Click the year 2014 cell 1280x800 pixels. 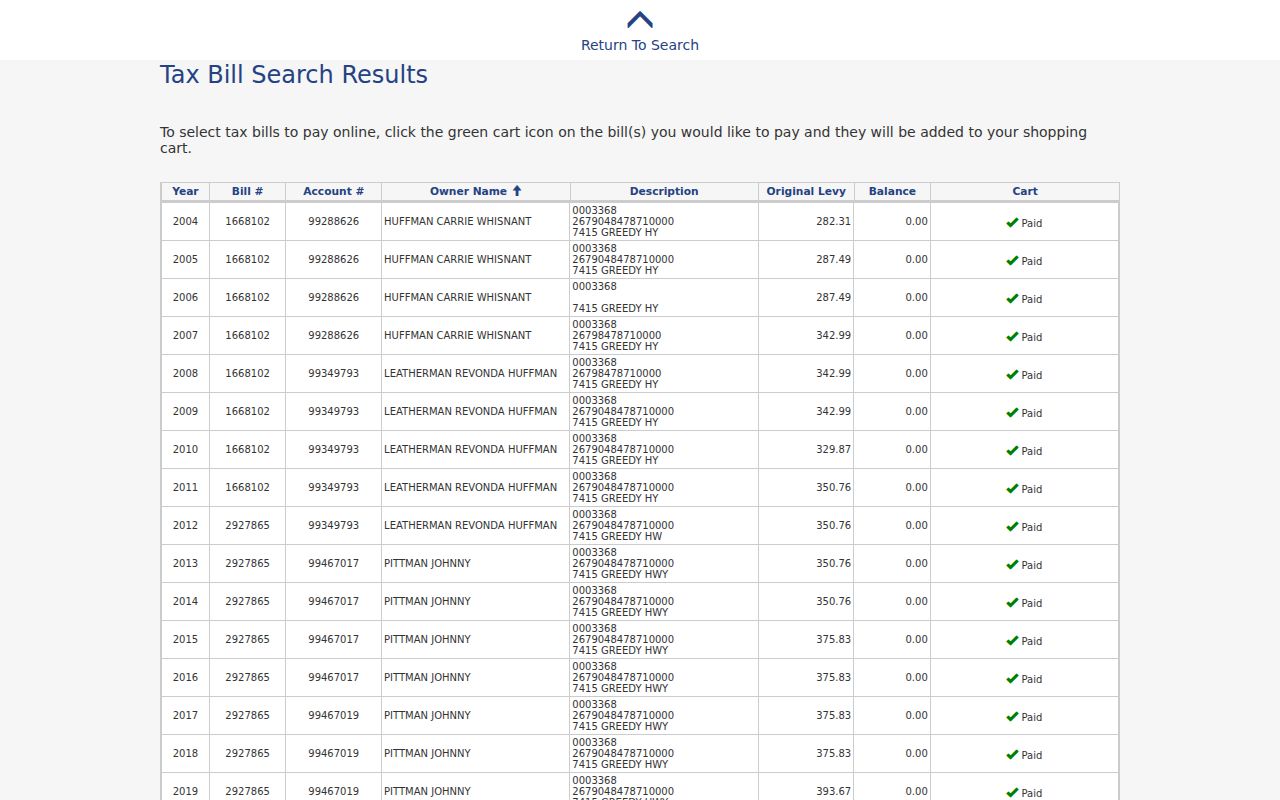[185, 601]
